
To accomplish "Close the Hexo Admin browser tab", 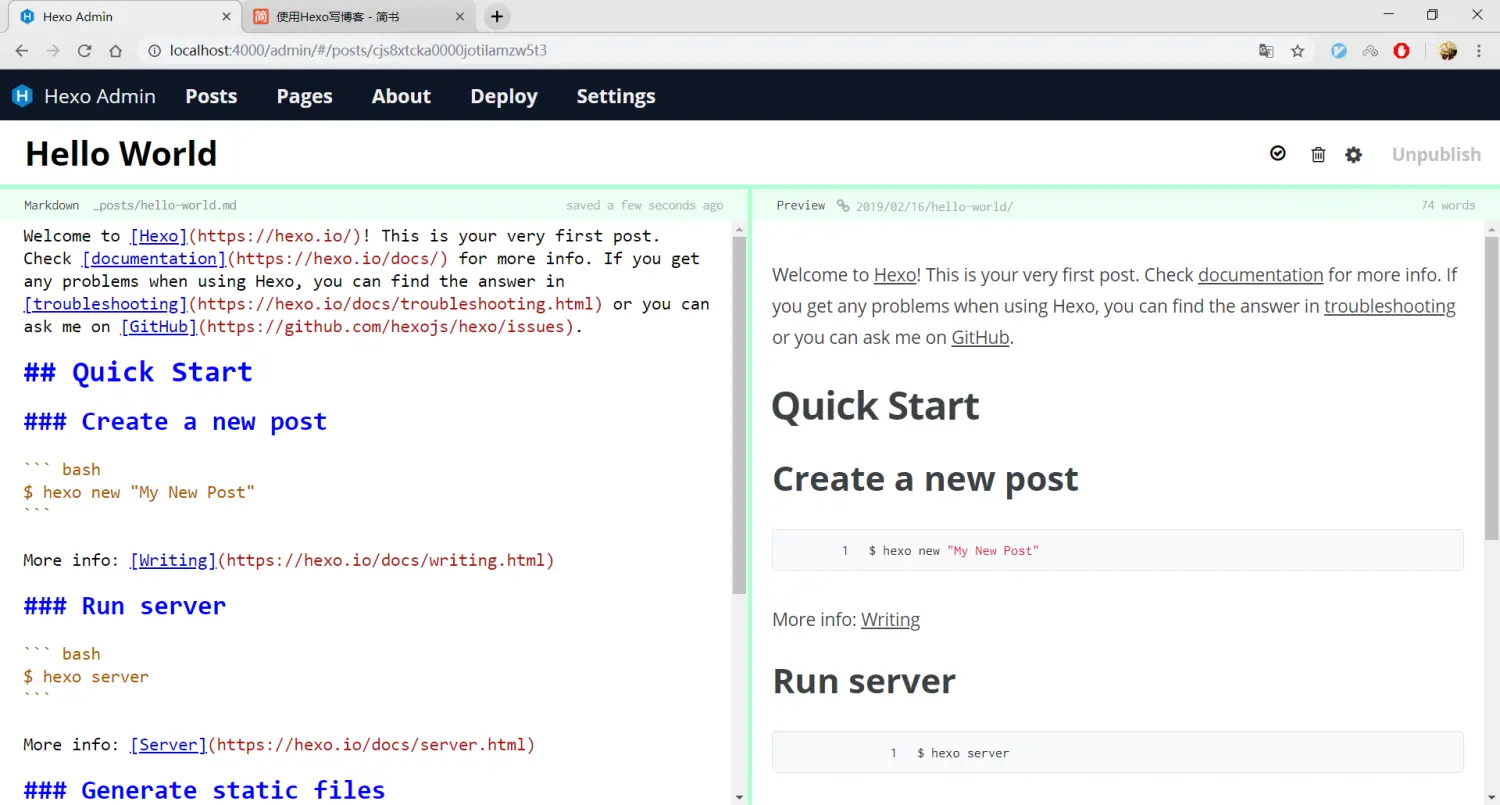I will 226,16.
